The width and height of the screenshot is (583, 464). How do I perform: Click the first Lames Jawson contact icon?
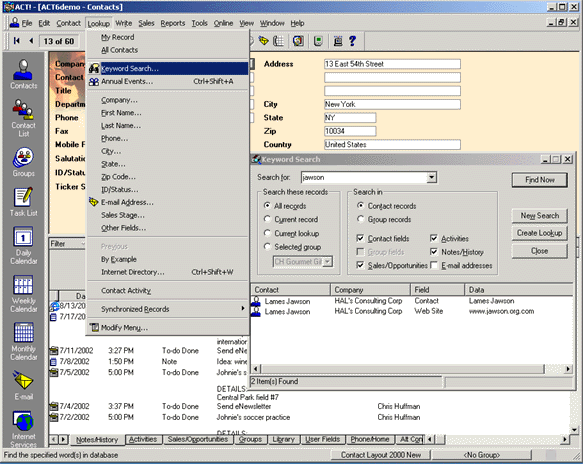coord(256,301)
